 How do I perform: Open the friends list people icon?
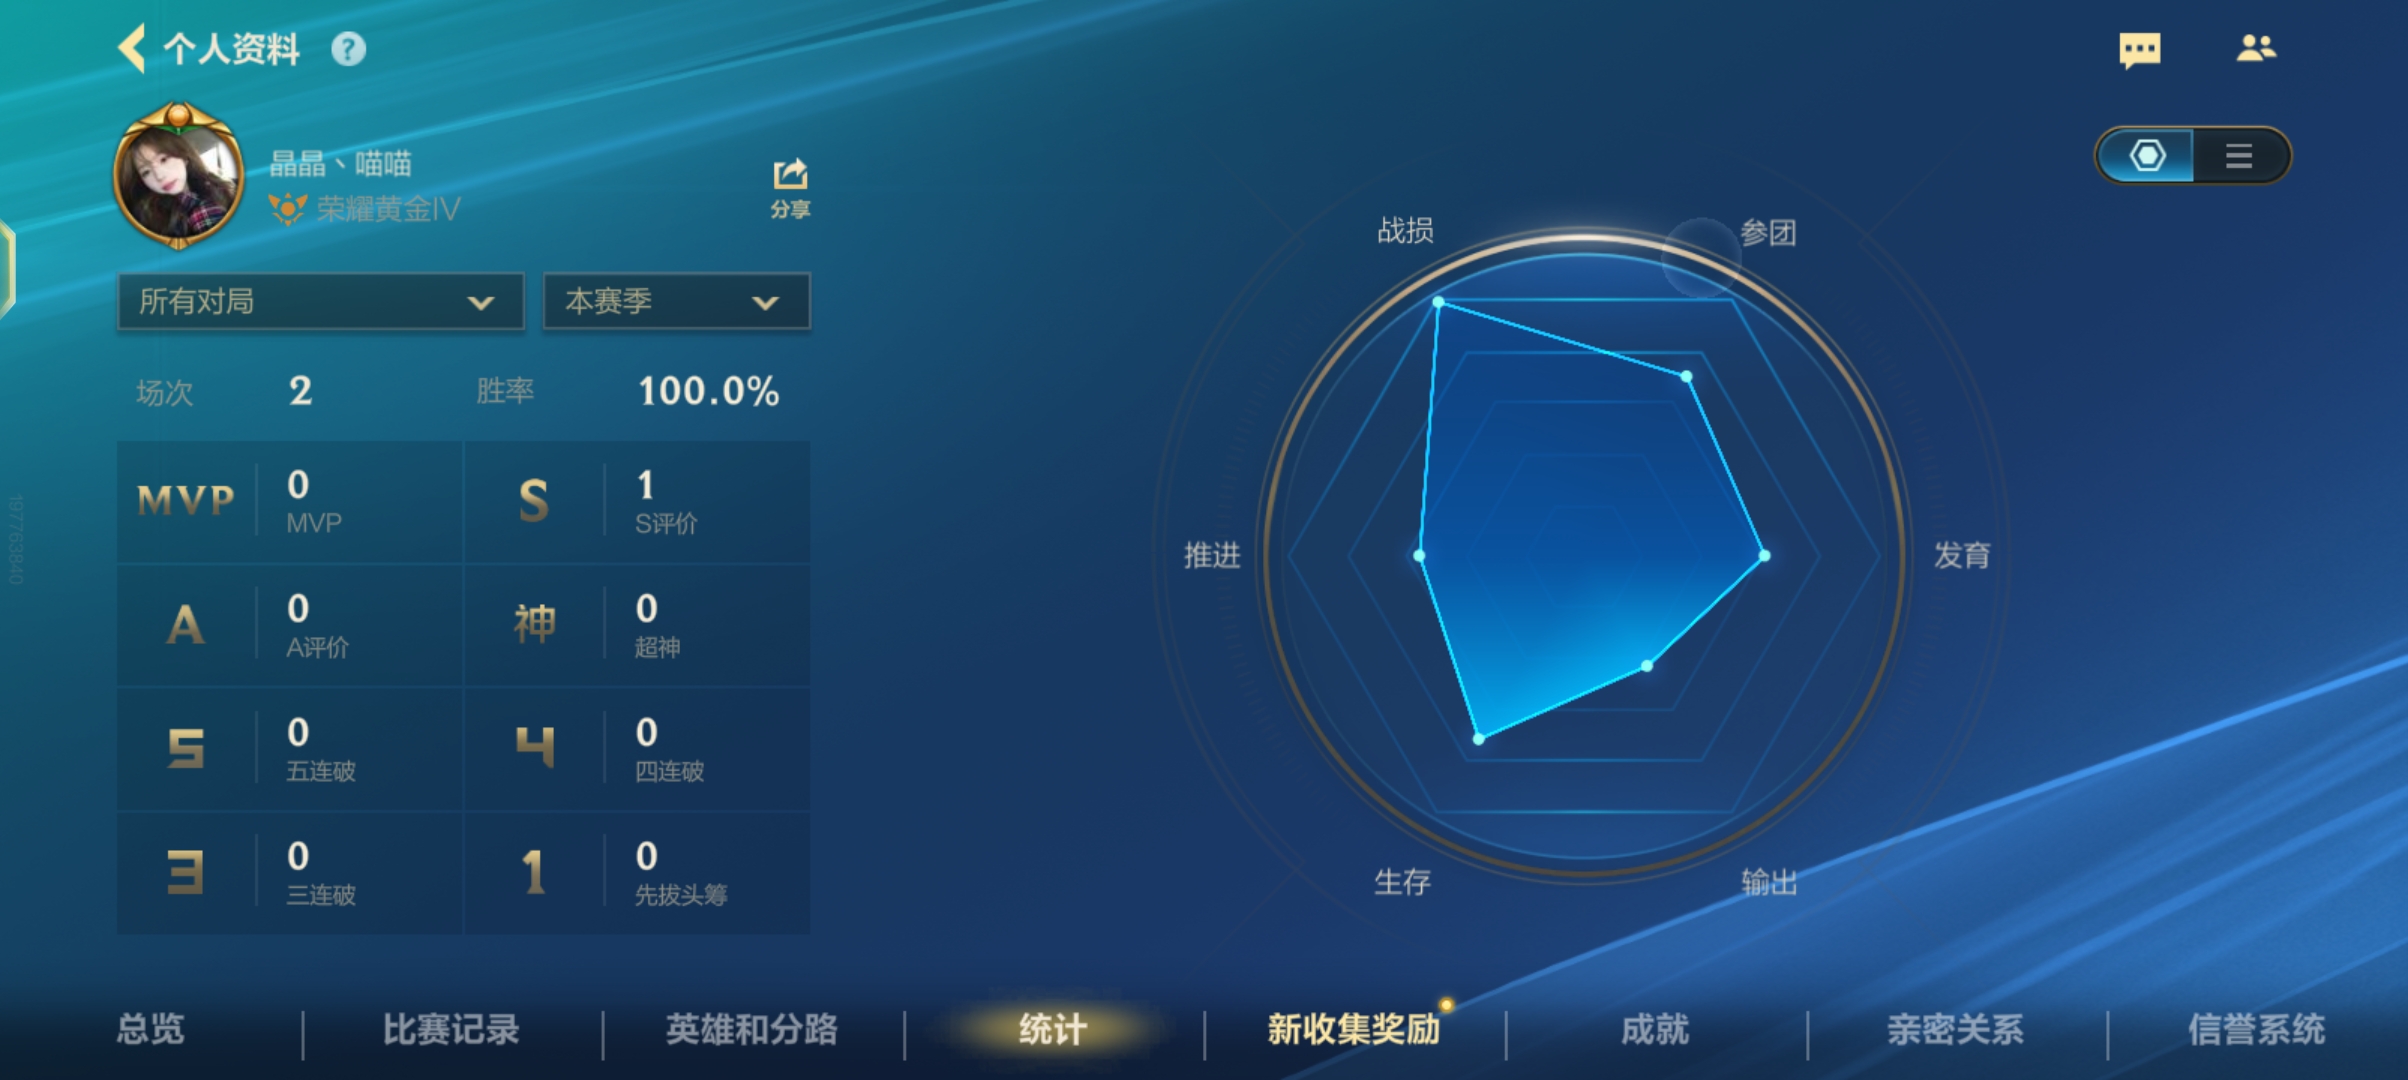point(2256,48)
